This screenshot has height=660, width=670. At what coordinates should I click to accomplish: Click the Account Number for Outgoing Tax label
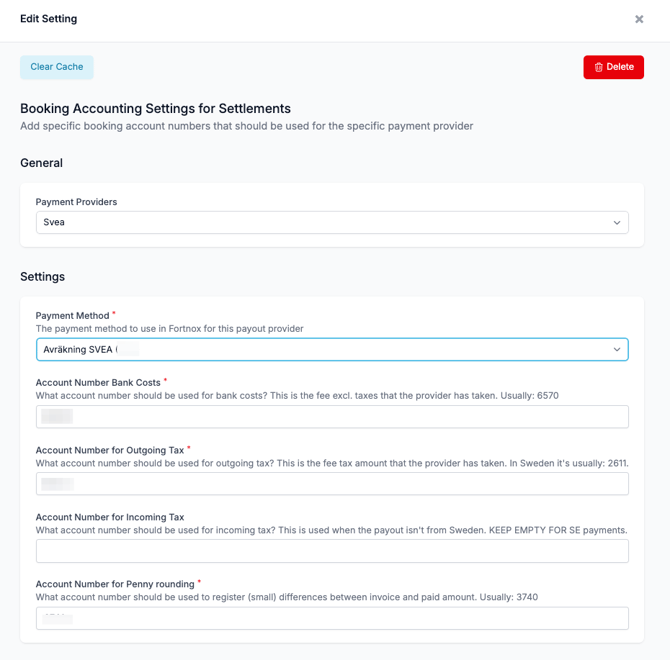point(110,450)
